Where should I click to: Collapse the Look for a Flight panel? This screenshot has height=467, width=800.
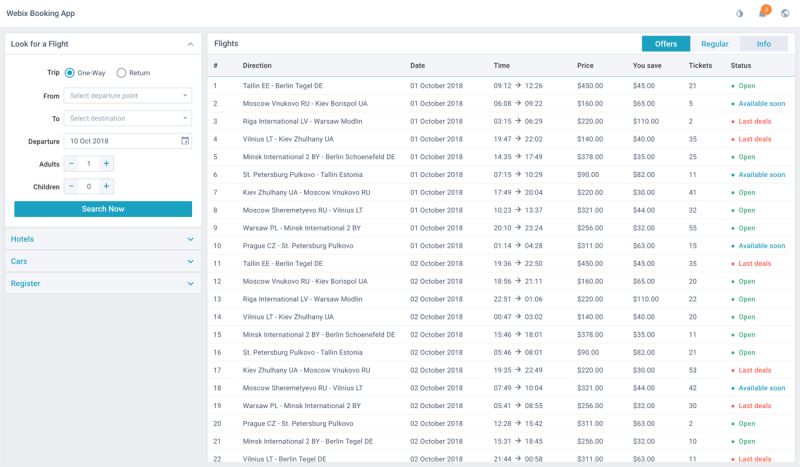click(x=190, y=44)
